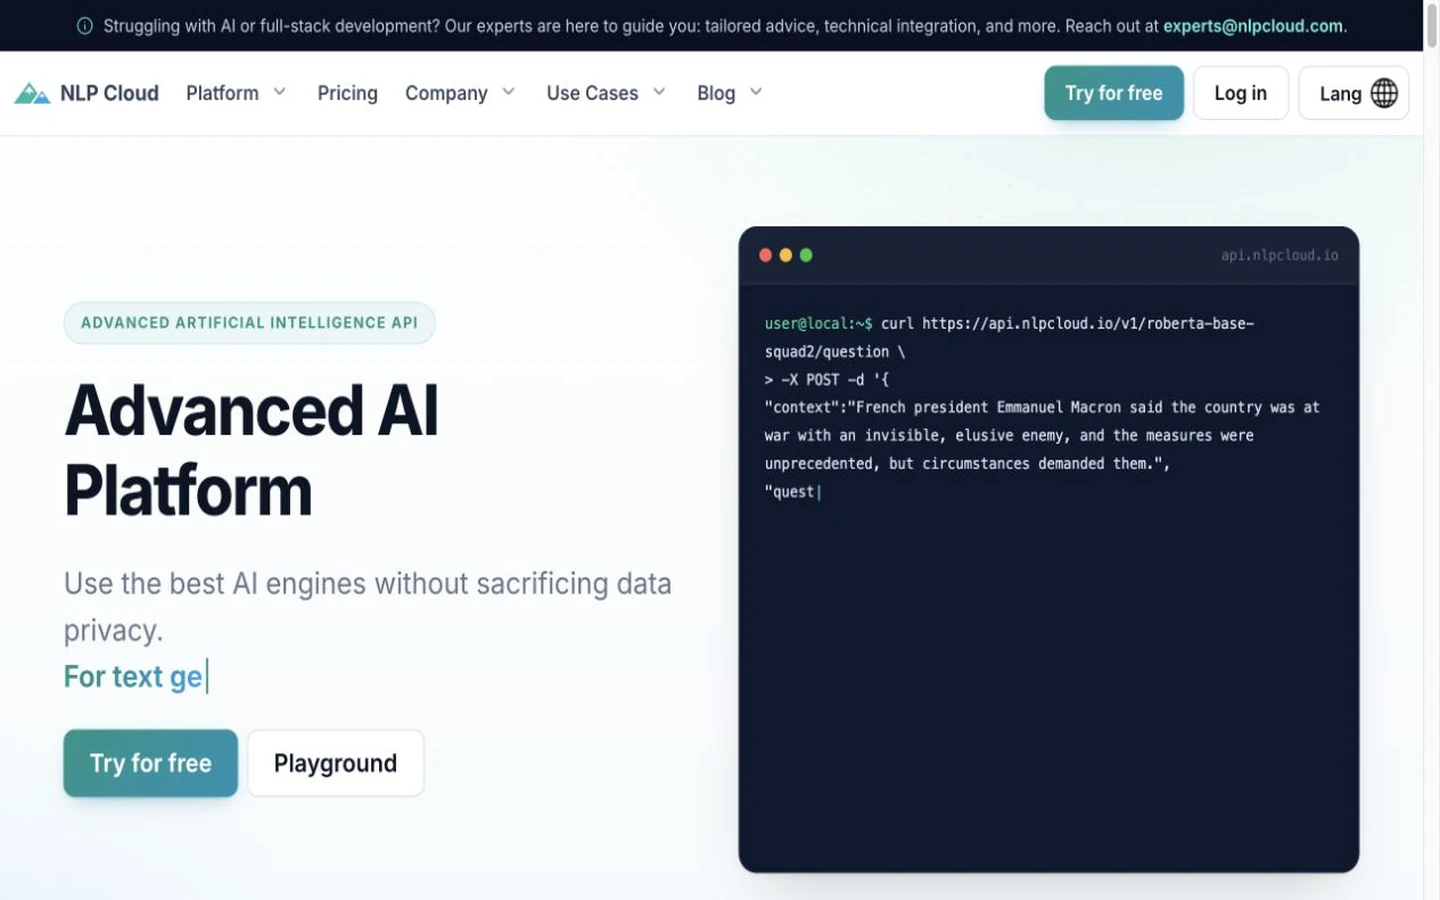This screenshot has width=1440, height=900.
Task: Open the Company menu item
Action: (446, 93)
